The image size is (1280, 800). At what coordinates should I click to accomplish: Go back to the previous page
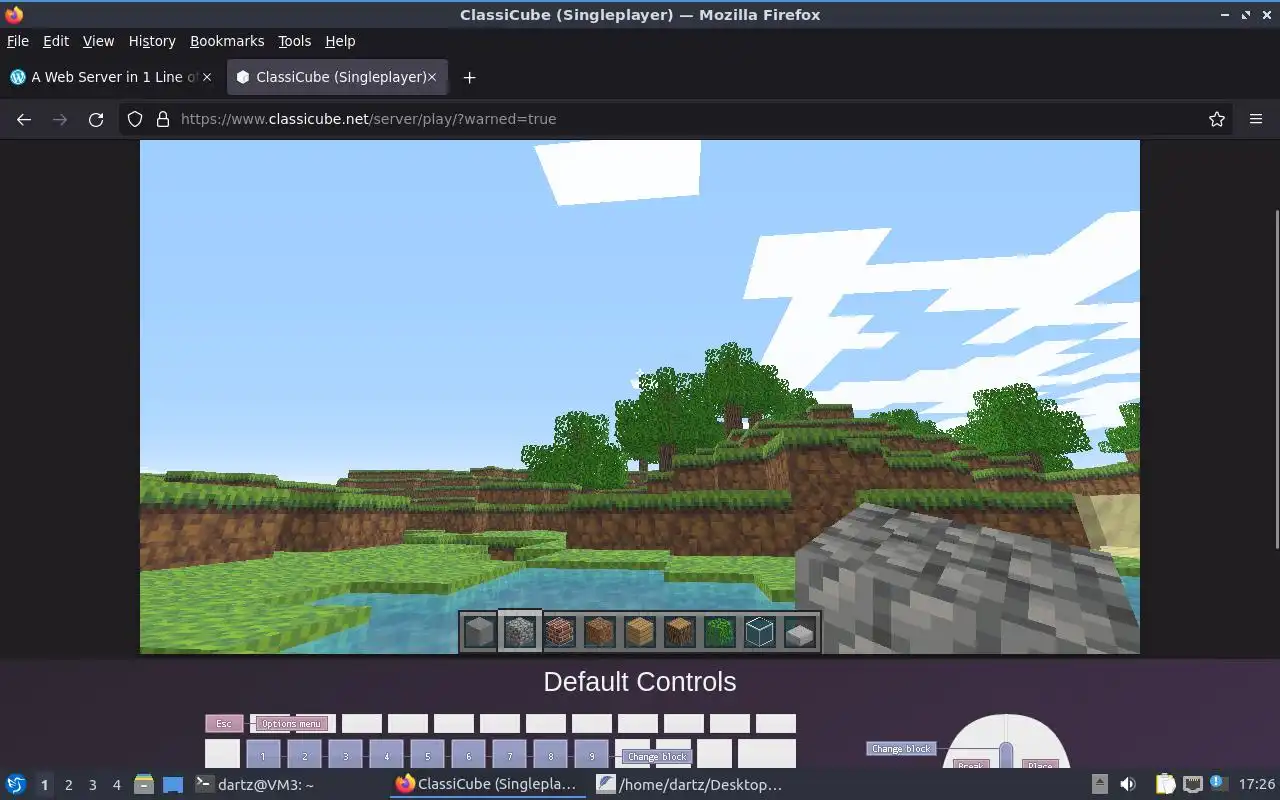pos(24,119)
